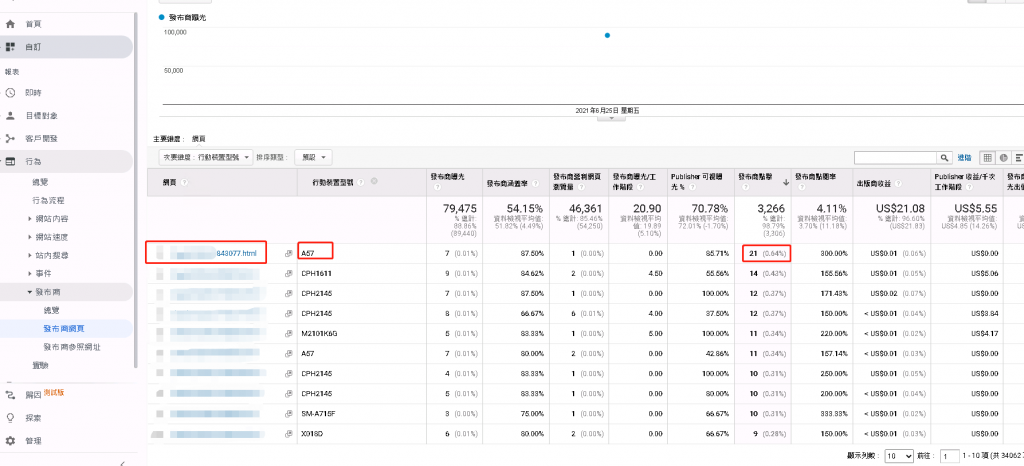Open page in new window icon on A57 843077 row
Screen dimensions: 1024x466
coord(289,253)
